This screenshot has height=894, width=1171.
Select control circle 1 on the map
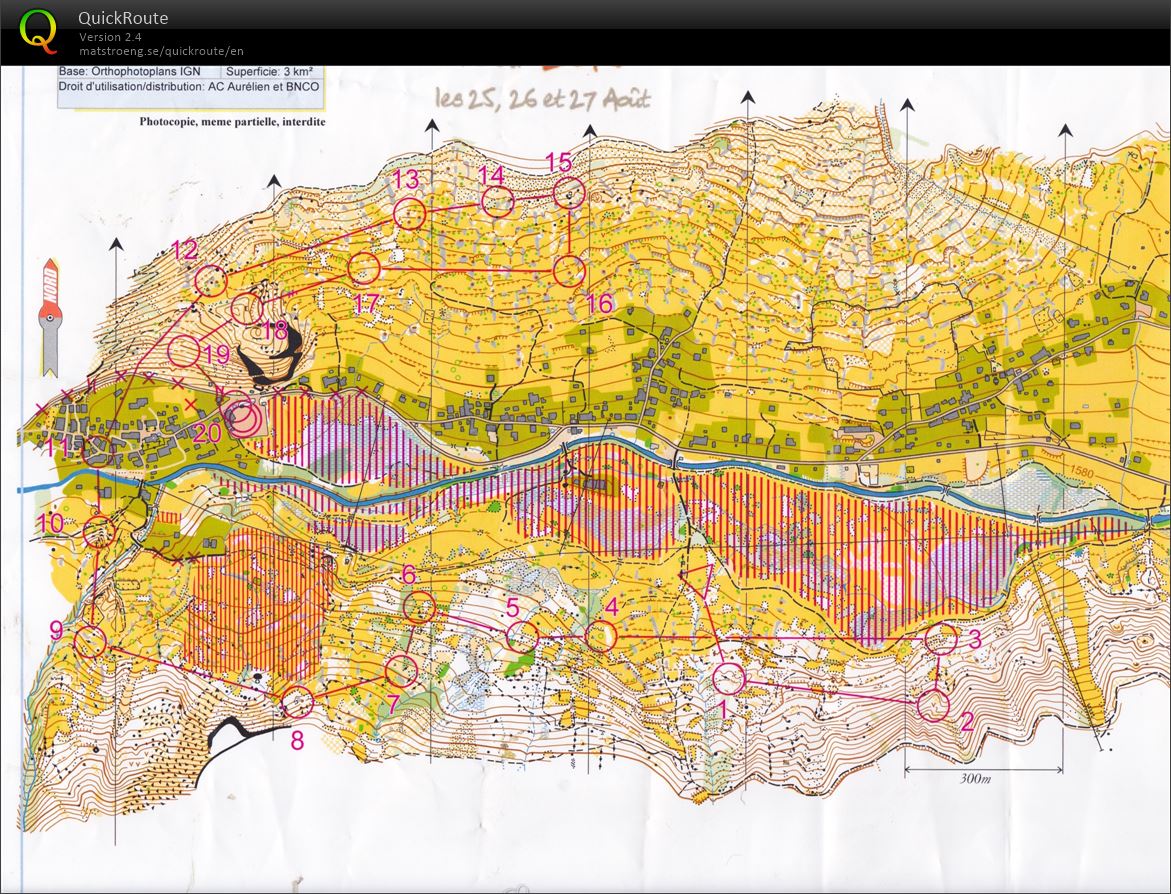coord(729,678)
